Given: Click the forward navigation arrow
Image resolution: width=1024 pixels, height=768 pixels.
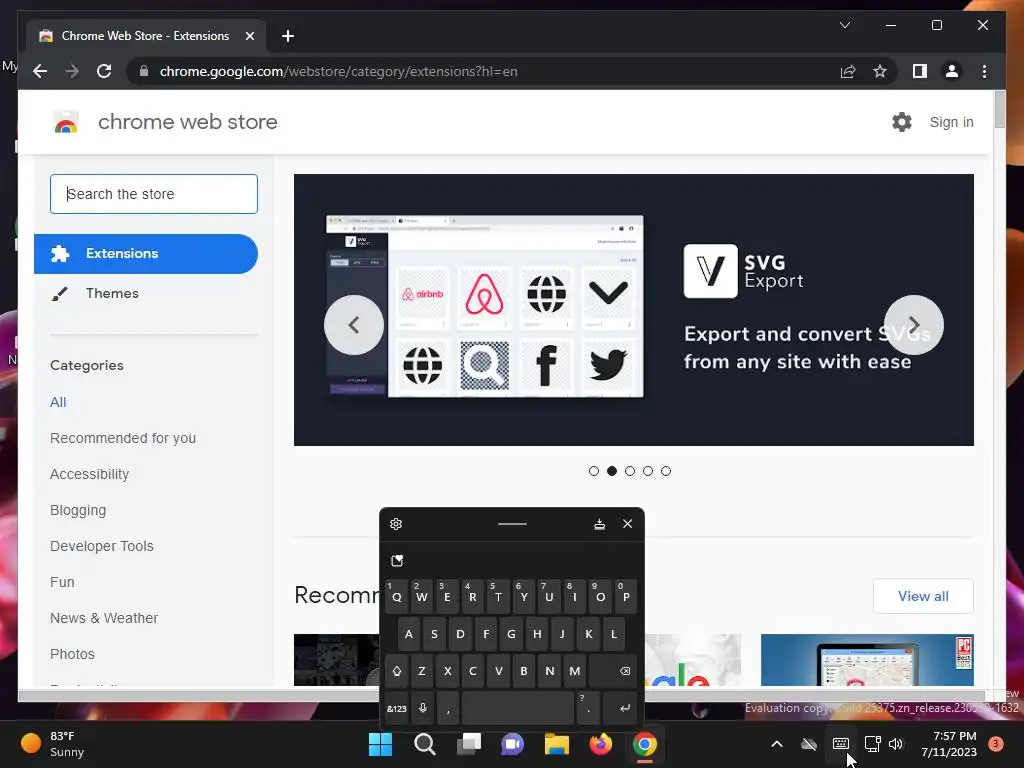Looking at the screenshot, I should (x=72, y=71).
